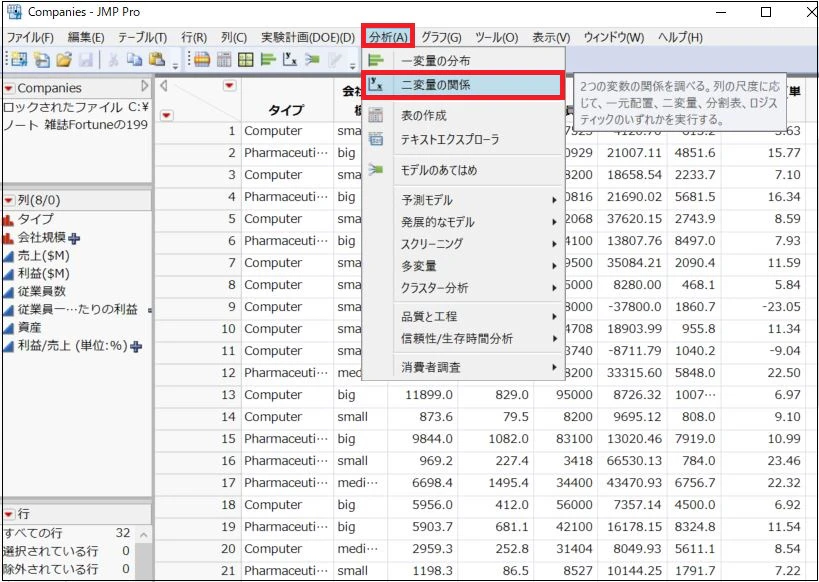This screenshot has width=819, height=582.
Task: Click the 選択されている行 label
Action: (50, 551)
